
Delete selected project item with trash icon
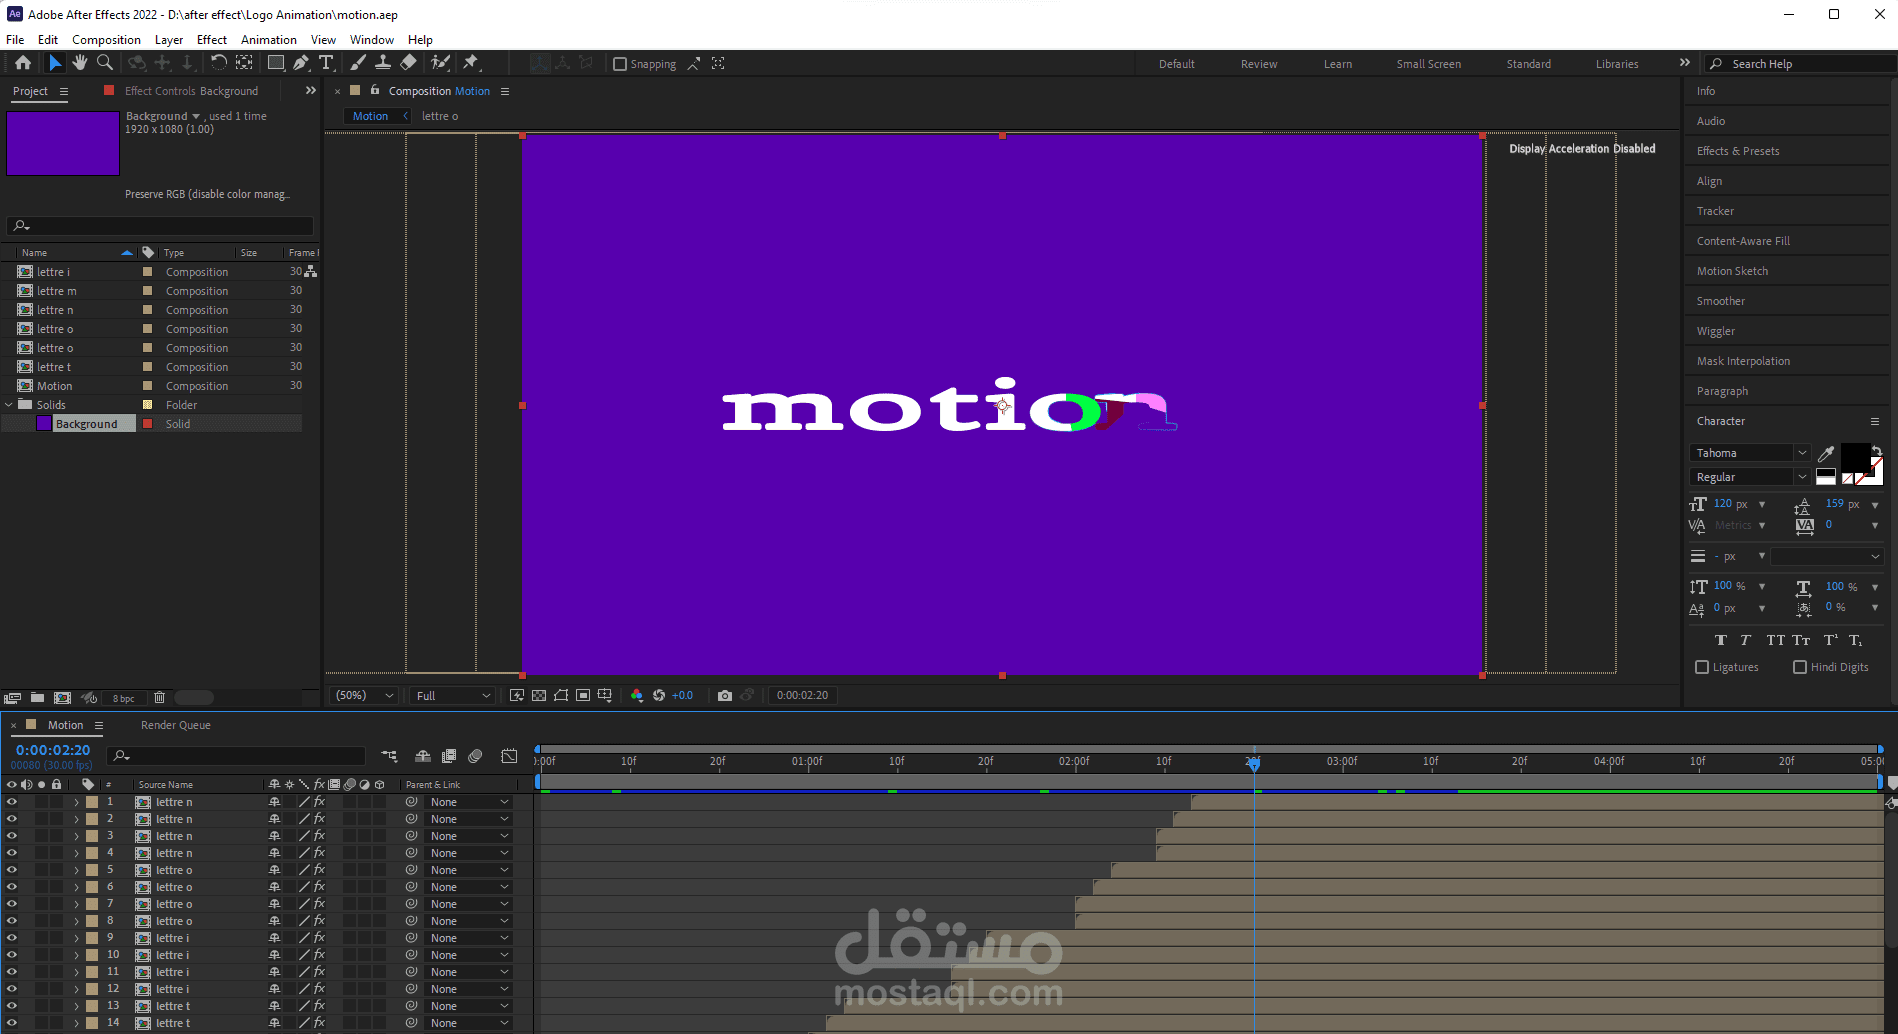pos(159,698)
